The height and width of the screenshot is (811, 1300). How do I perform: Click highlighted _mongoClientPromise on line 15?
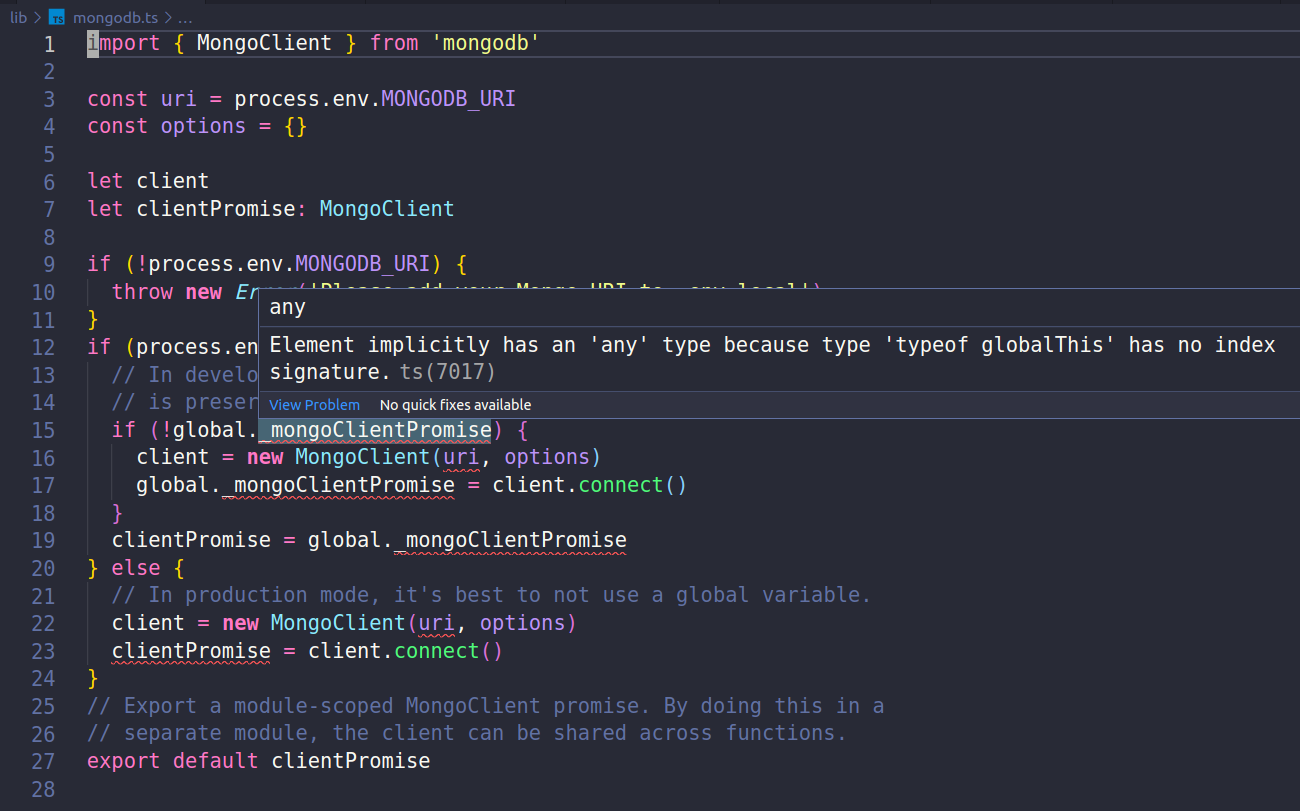375,430
